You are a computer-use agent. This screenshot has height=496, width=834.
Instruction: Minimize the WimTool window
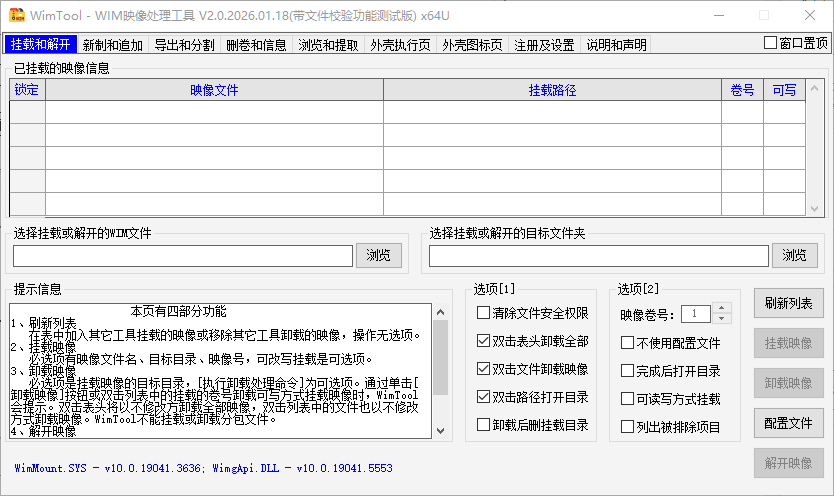click(719, 15)
